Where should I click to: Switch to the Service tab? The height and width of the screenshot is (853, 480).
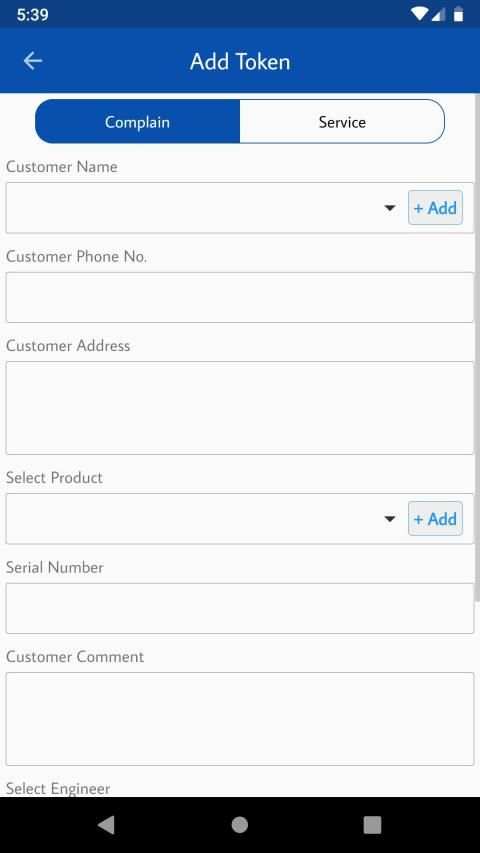click(342, 121)
